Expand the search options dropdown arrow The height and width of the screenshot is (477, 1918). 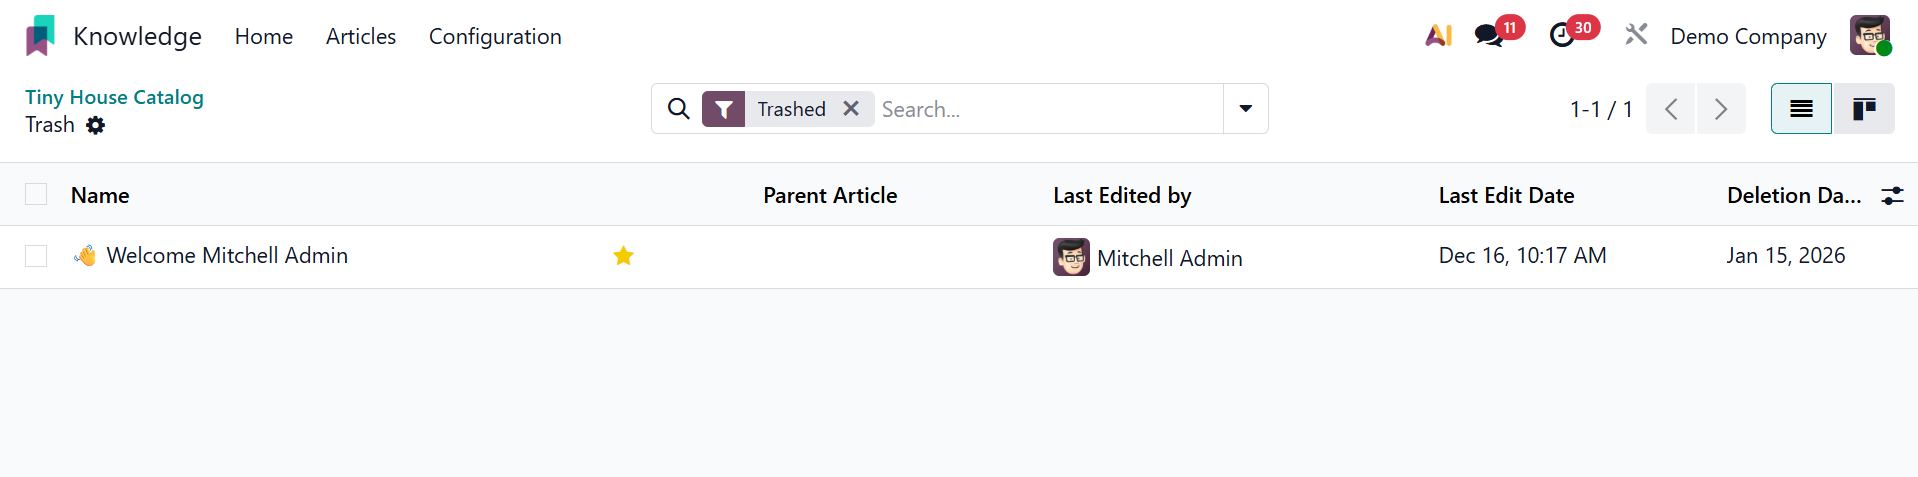point(1246,109)
